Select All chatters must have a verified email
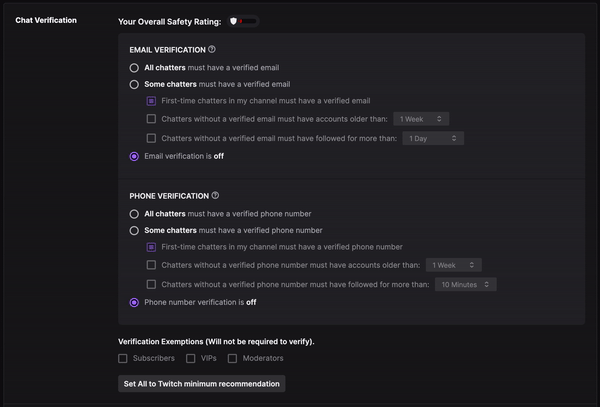The height and width of the screenshot is (407, 600). pos(134,68)
